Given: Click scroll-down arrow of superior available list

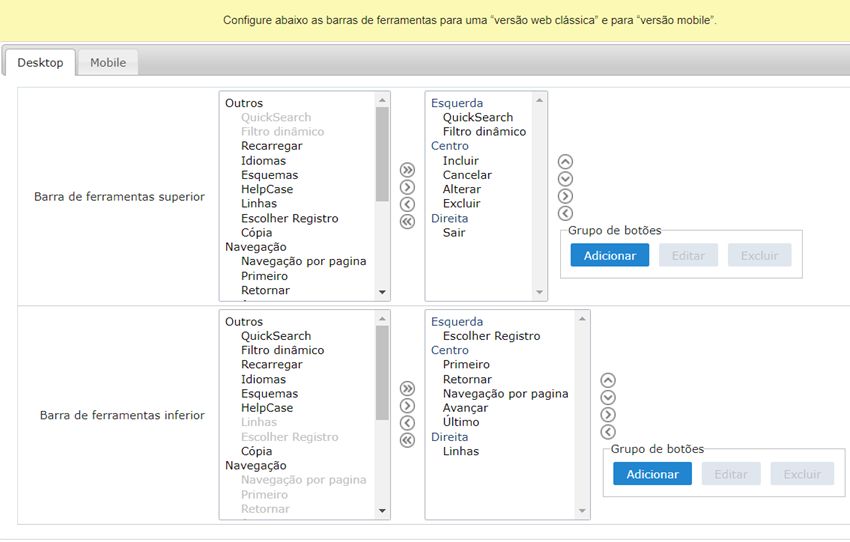Looking at the screenshot, I should 382,292.
